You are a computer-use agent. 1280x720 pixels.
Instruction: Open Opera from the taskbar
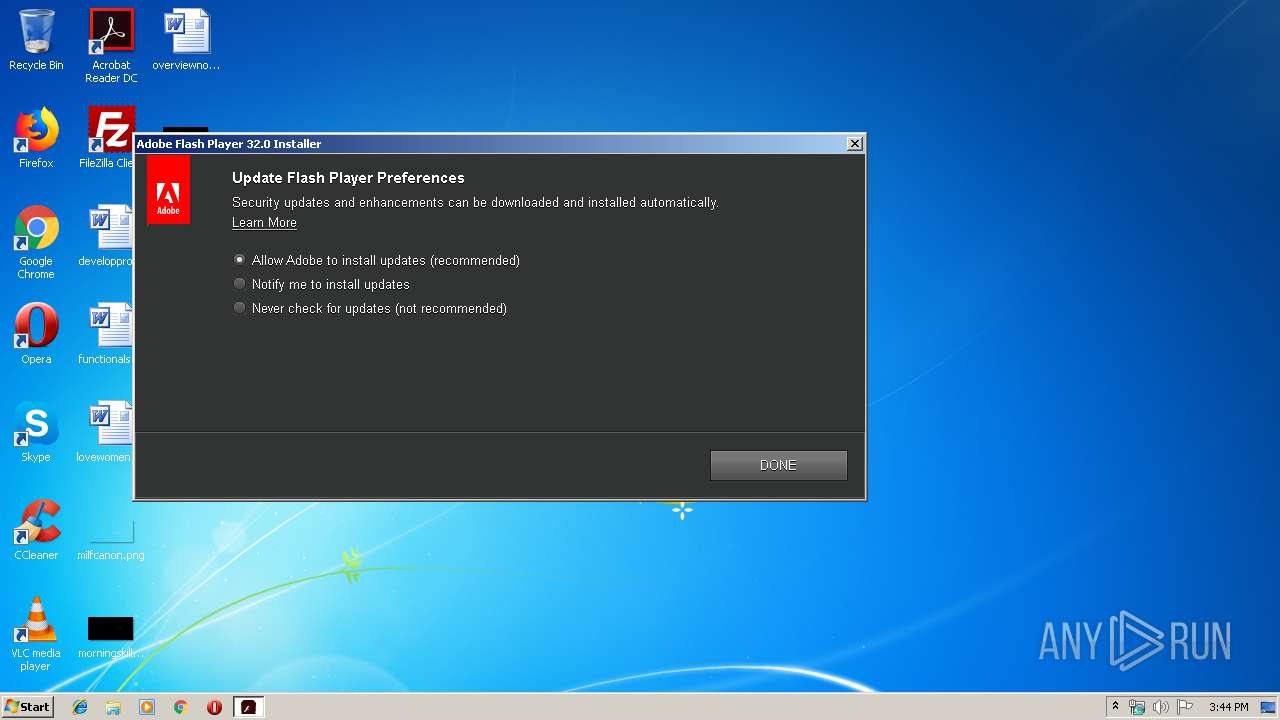point(214,707)
